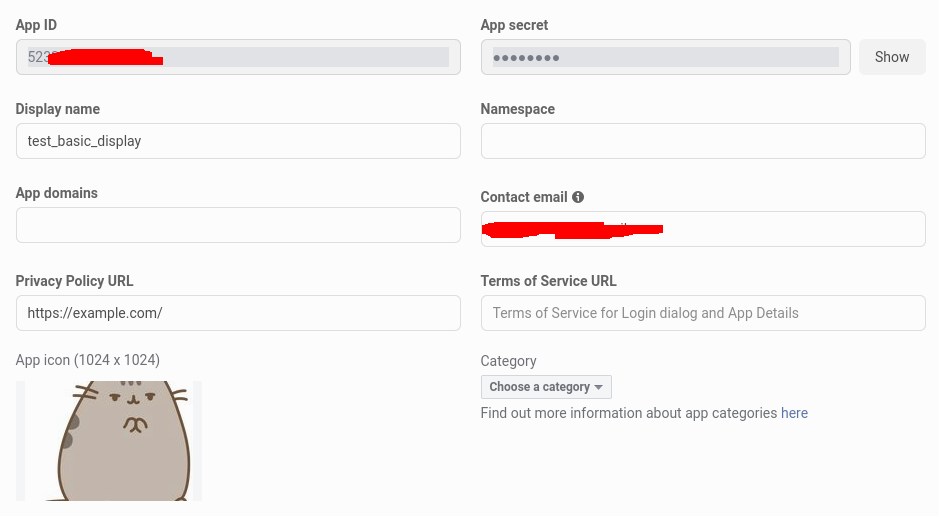The width and height of the screenshot is (939, 516).
Task: Click the 'Category' heading label
Action: point(508,361)
